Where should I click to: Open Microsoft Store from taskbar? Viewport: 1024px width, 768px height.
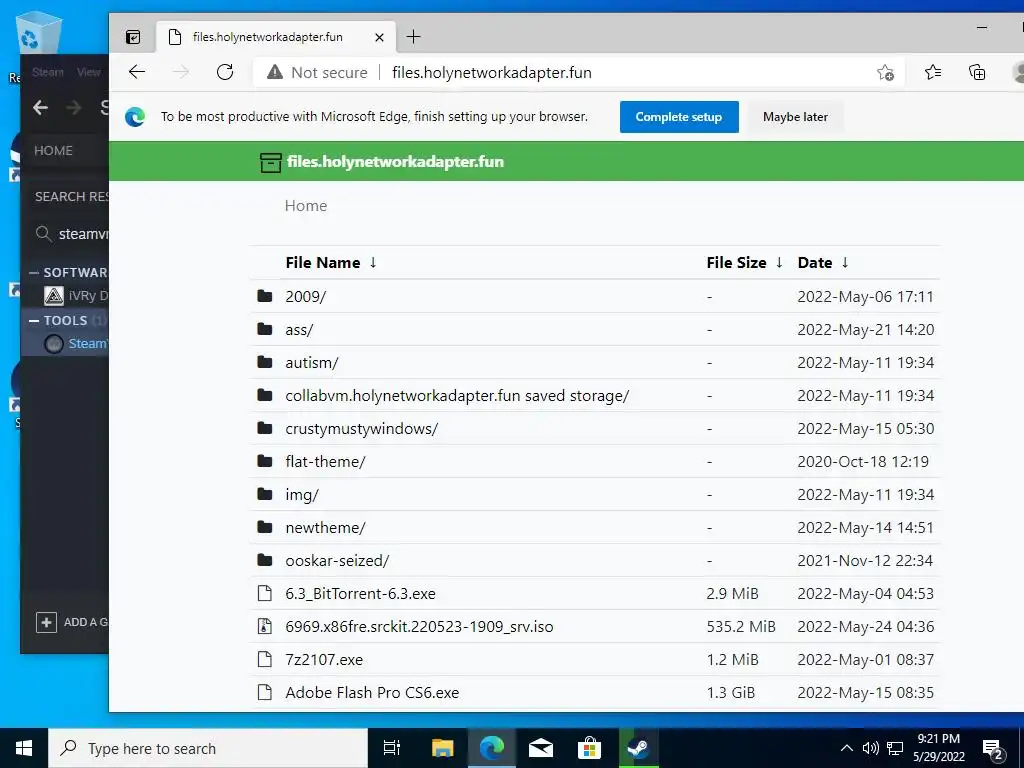(x=589, y=748)
